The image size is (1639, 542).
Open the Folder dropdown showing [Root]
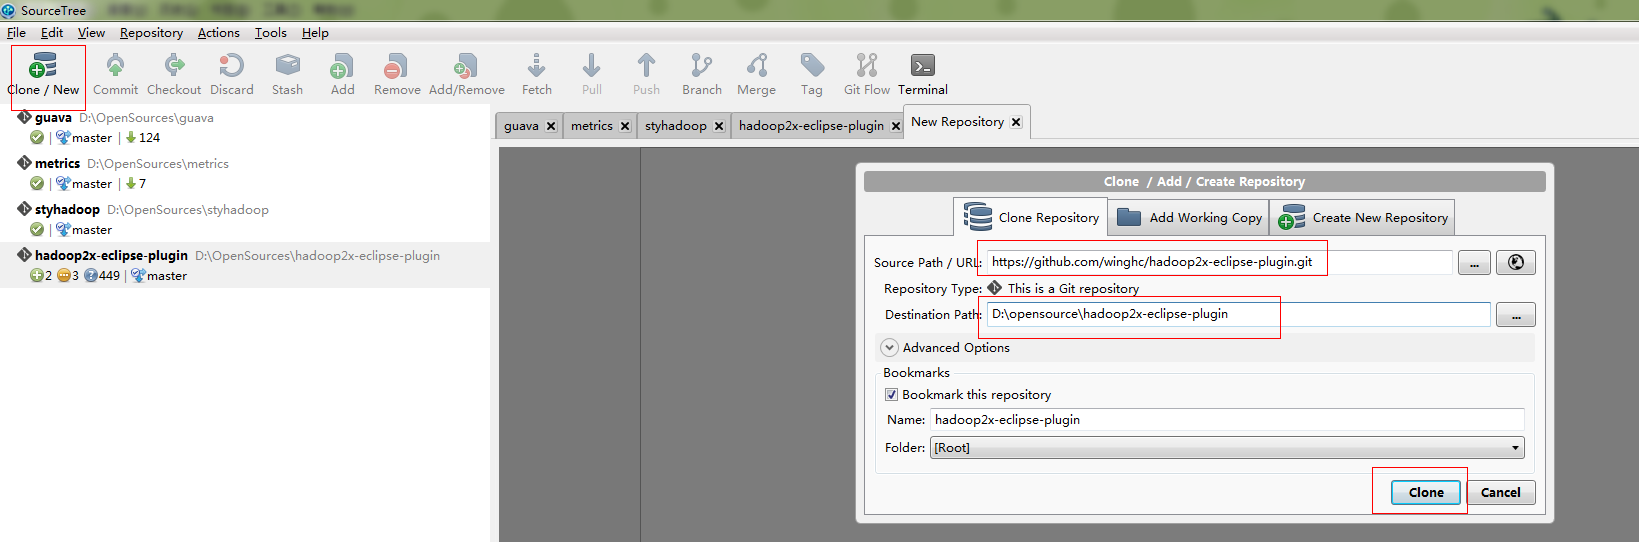pos(1227,448)
